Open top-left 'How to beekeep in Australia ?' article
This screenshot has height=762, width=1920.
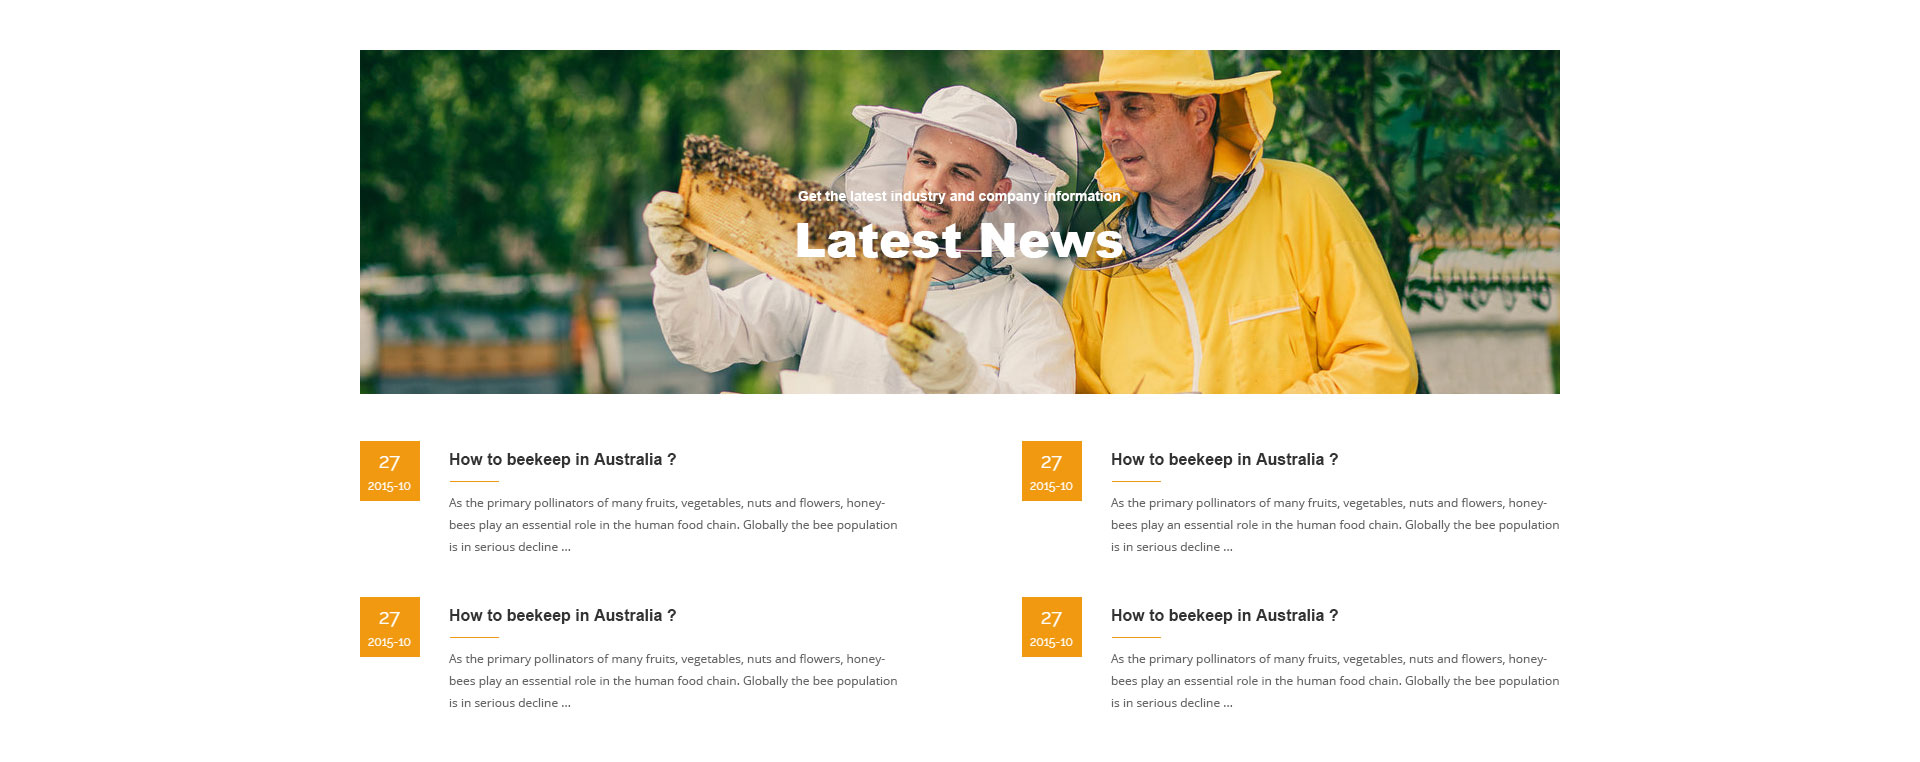click(562, 460)
